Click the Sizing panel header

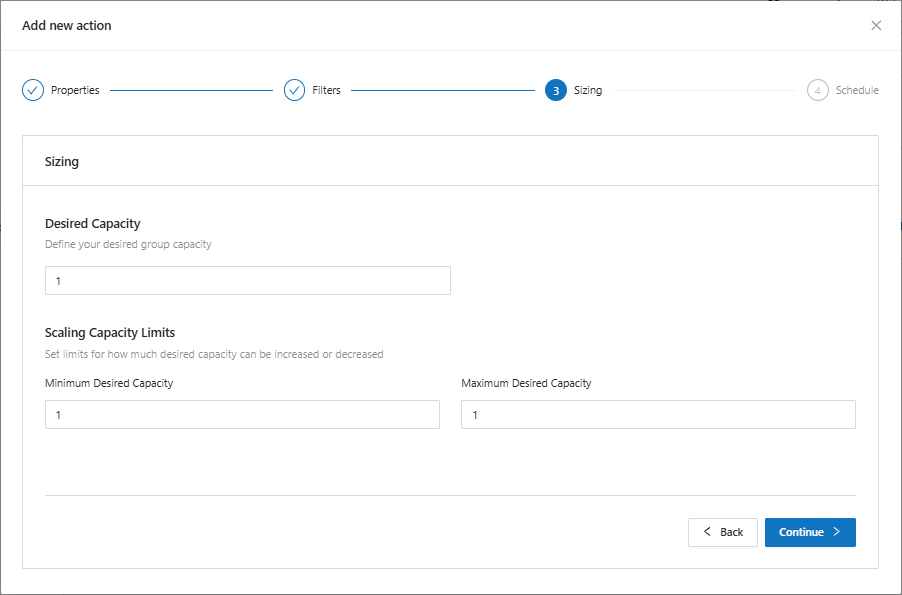pos(62,161)
